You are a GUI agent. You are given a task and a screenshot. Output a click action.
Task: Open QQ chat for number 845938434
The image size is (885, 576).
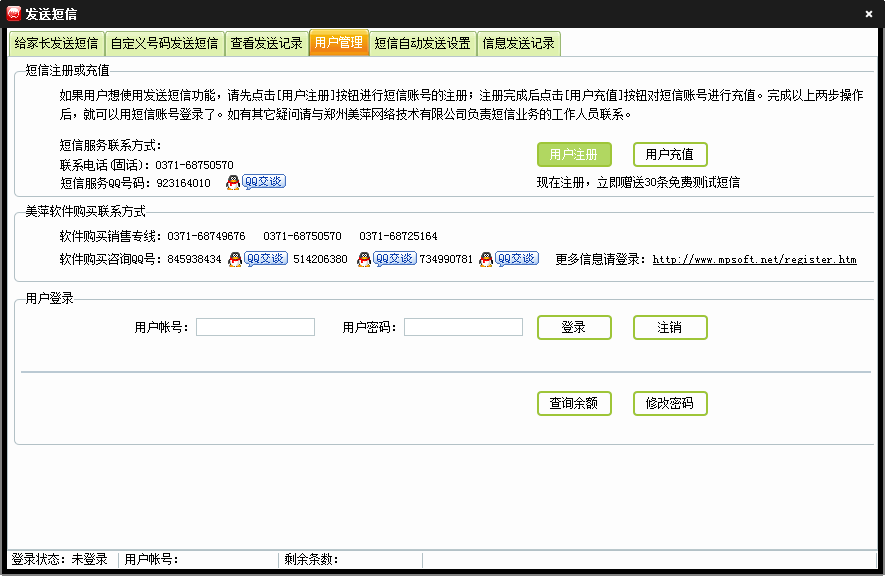click(x=258, y=259)
